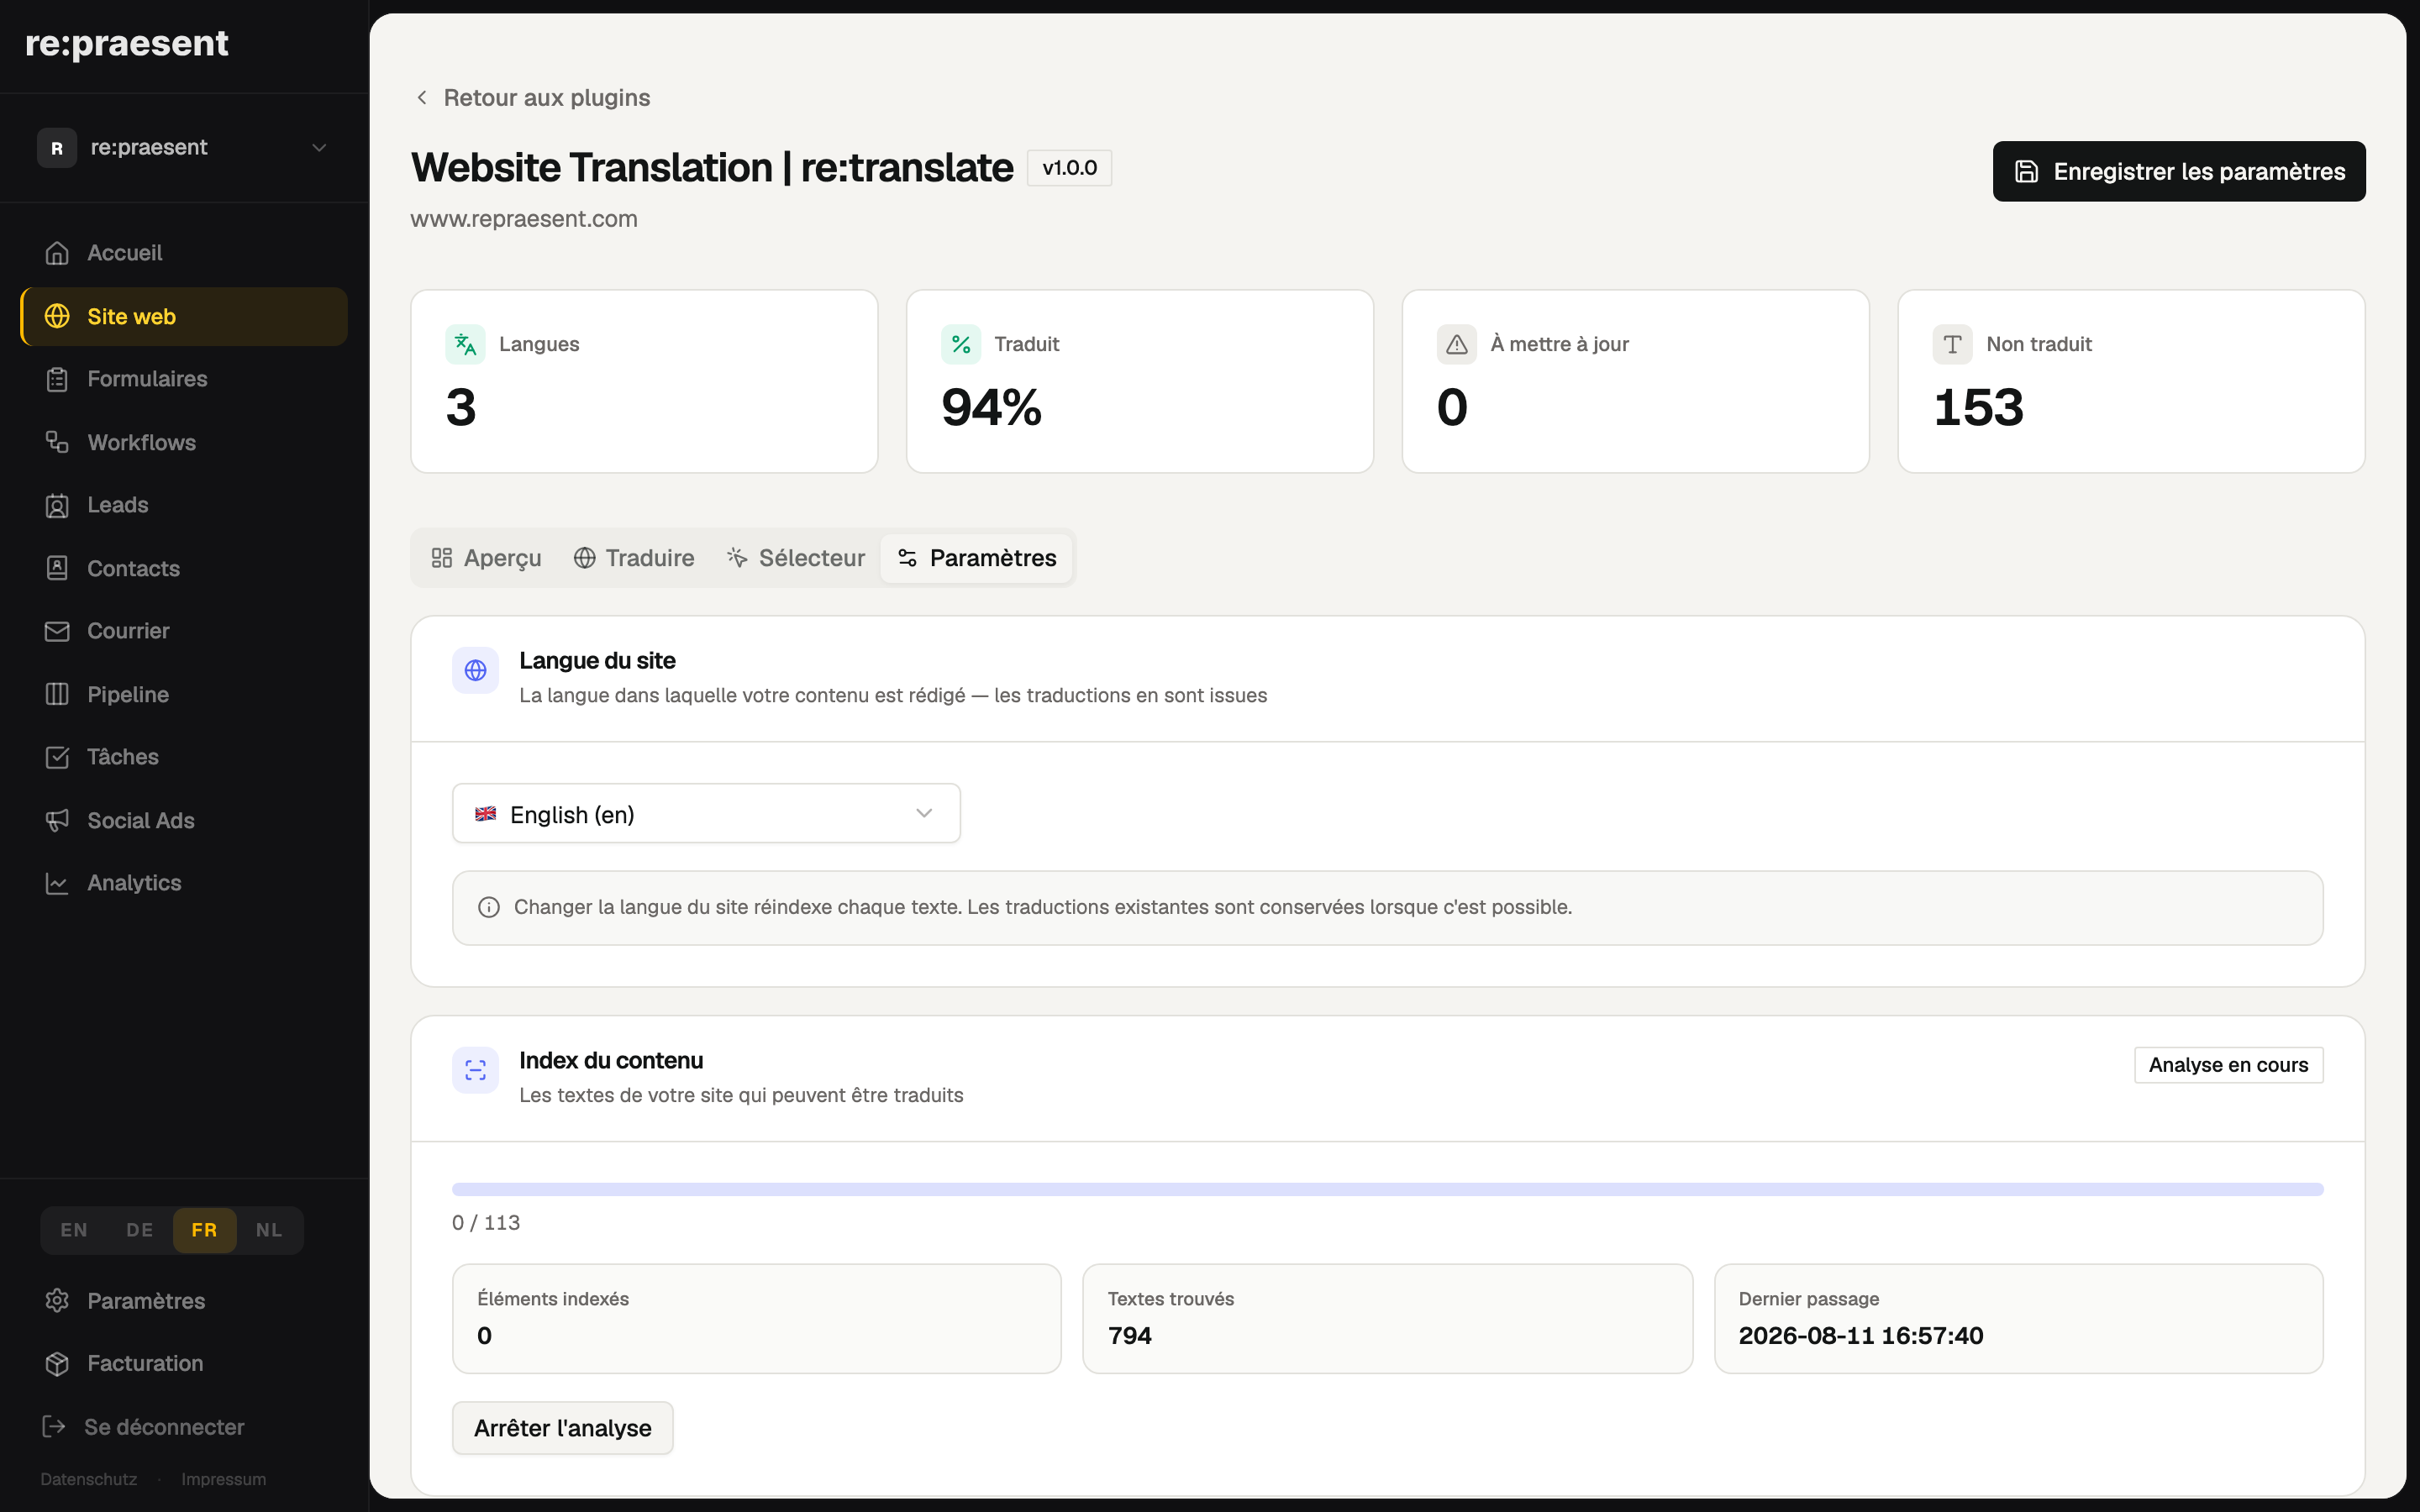The width and height of the screenshot is (2420, 1512).
Task: Click the Index du contenu scan icon
Action: [x=476, y=1070]
